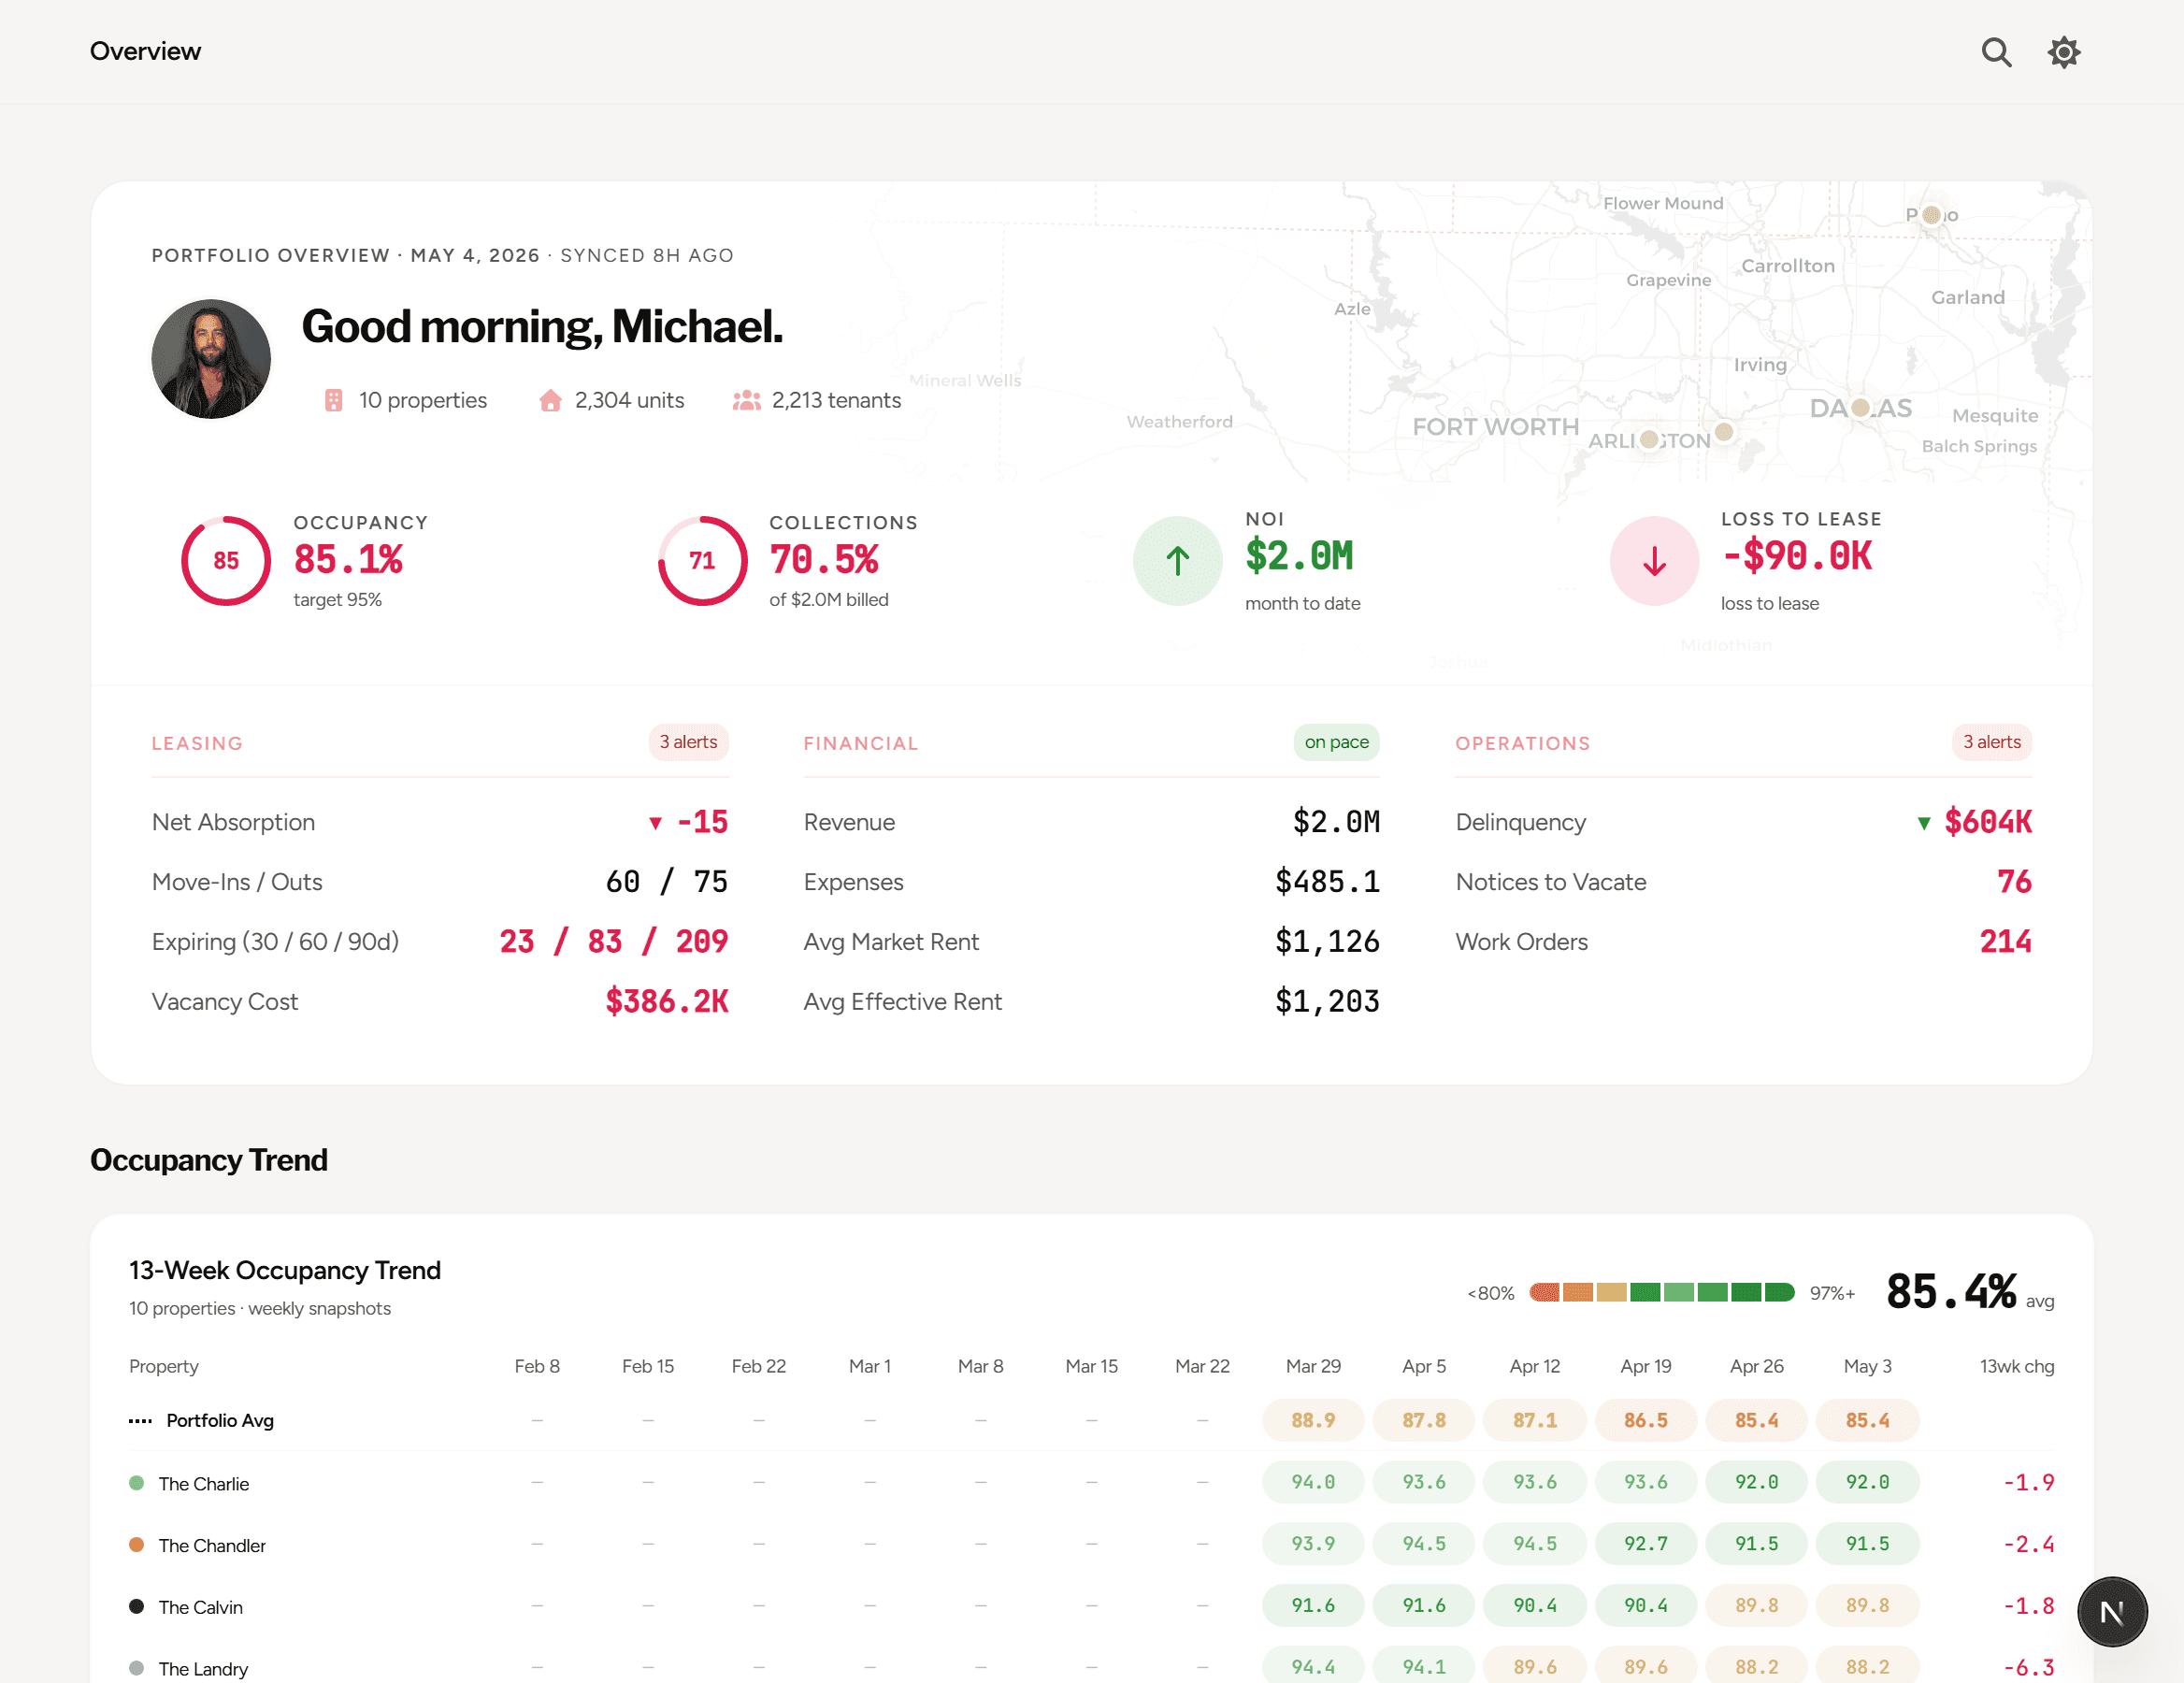
Task: Click the Revenue value $2.0M
Action: (1336, 822)
